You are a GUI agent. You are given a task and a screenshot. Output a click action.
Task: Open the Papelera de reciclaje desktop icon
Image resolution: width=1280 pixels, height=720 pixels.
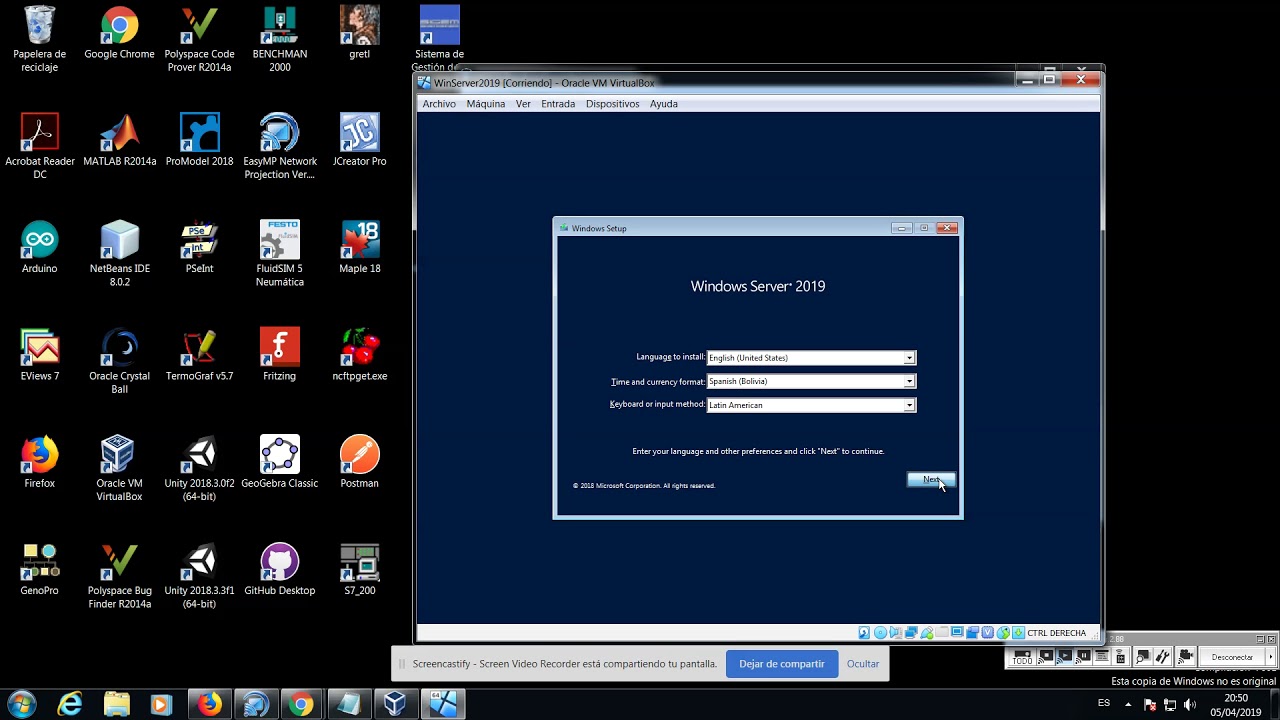point(40,38)
